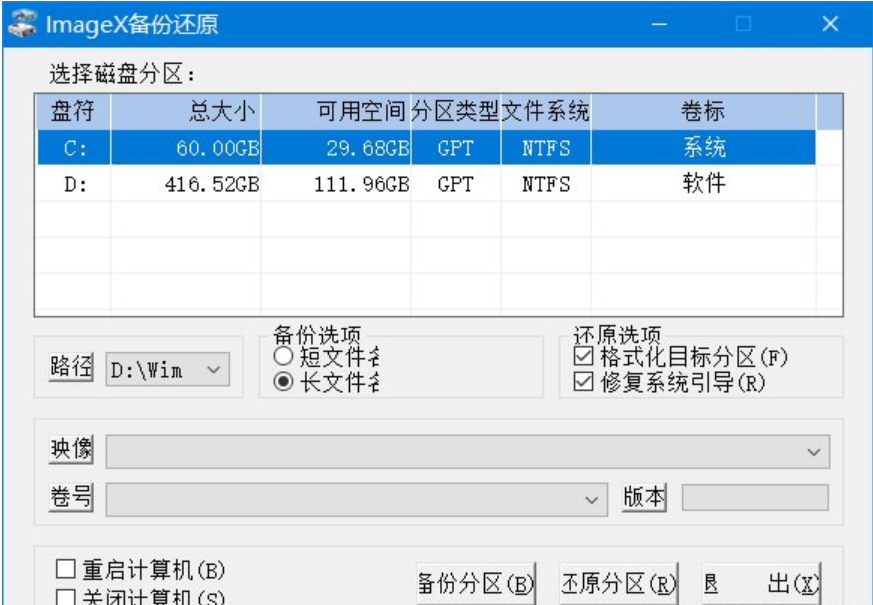The width and height of the screenshot is (873, 605).
Task: Expand the volume number combo box
Action: (356, 499)
